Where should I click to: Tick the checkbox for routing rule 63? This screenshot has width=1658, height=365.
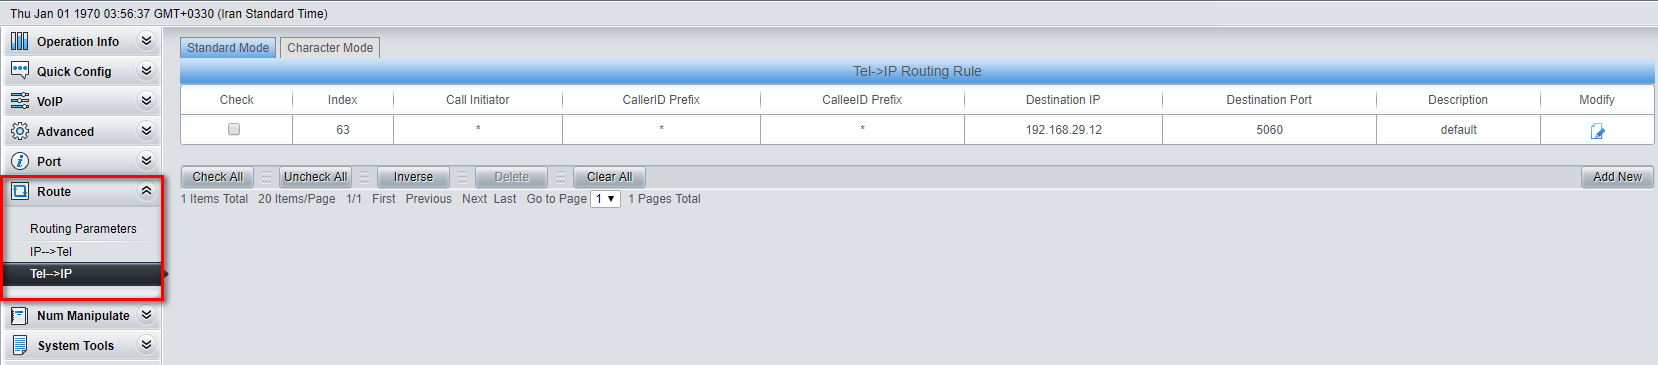(x=234, y=129)
